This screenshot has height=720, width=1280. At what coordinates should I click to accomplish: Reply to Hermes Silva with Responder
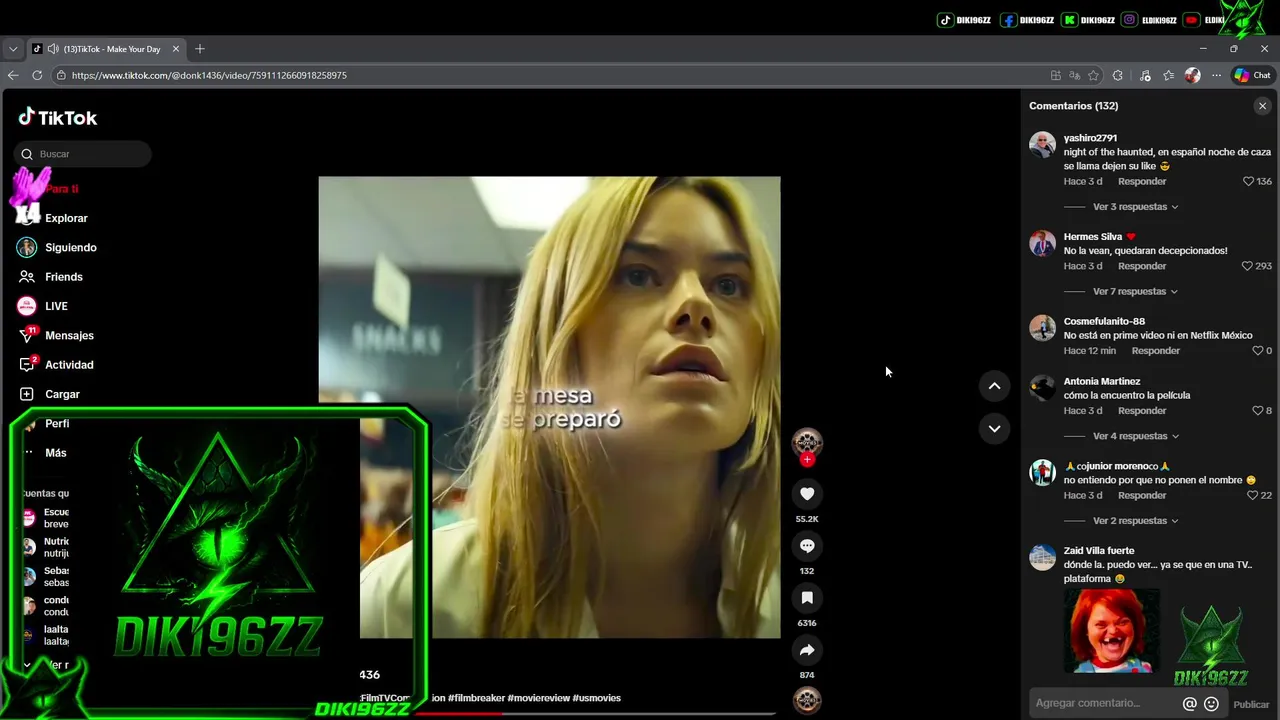tap(1142, 266)
